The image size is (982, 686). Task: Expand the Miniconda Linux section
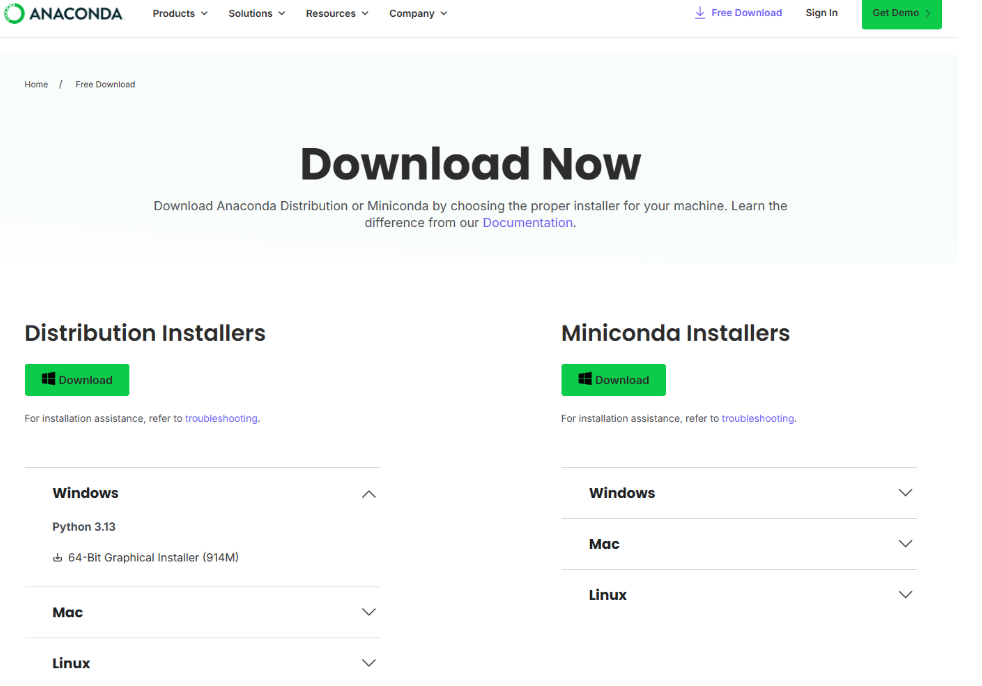739,595
